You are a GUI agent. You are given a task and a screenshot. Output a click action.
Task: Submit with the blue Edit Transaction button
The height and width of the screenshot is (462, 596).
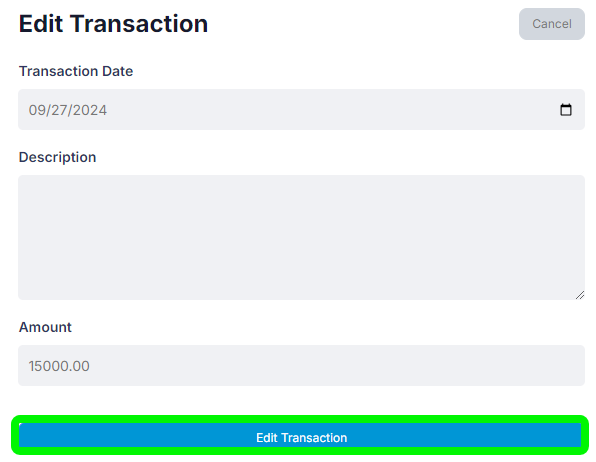pyautogui.click(x=300, y=435)
